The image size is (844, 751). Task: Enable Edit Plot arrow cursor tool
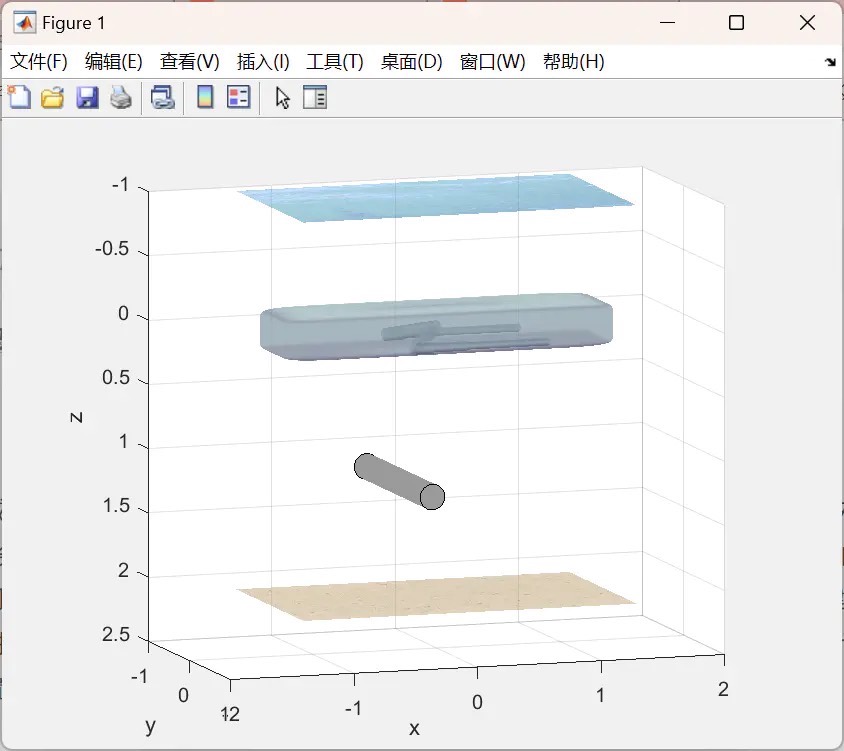[283, 98]
